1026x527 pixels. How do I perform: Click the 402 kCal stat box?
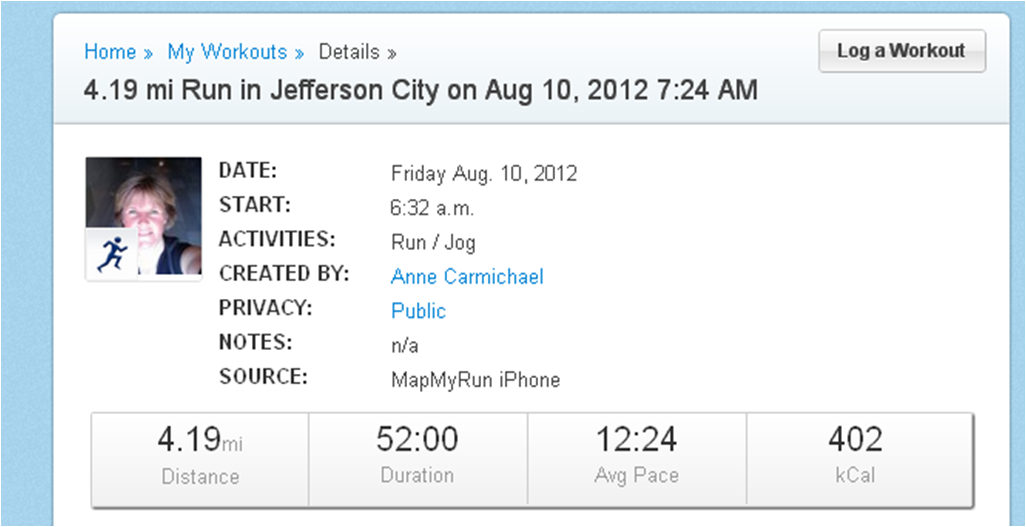point(855,457)
